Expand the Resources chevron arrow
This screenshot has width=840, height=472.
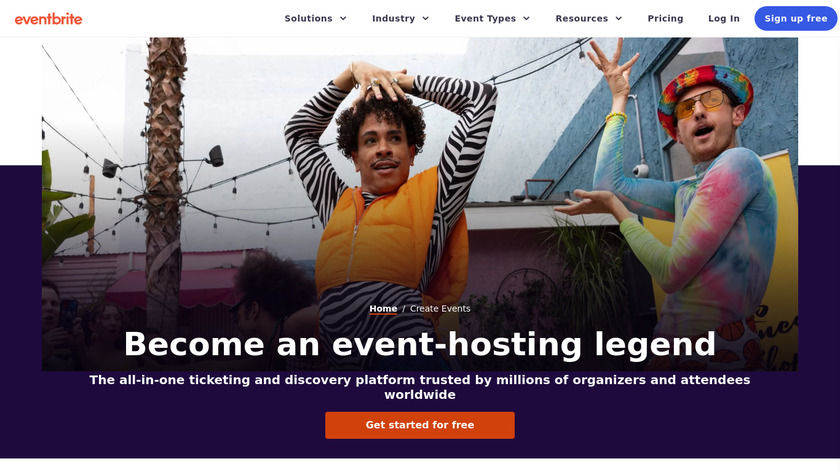click(x=619, y=19)
